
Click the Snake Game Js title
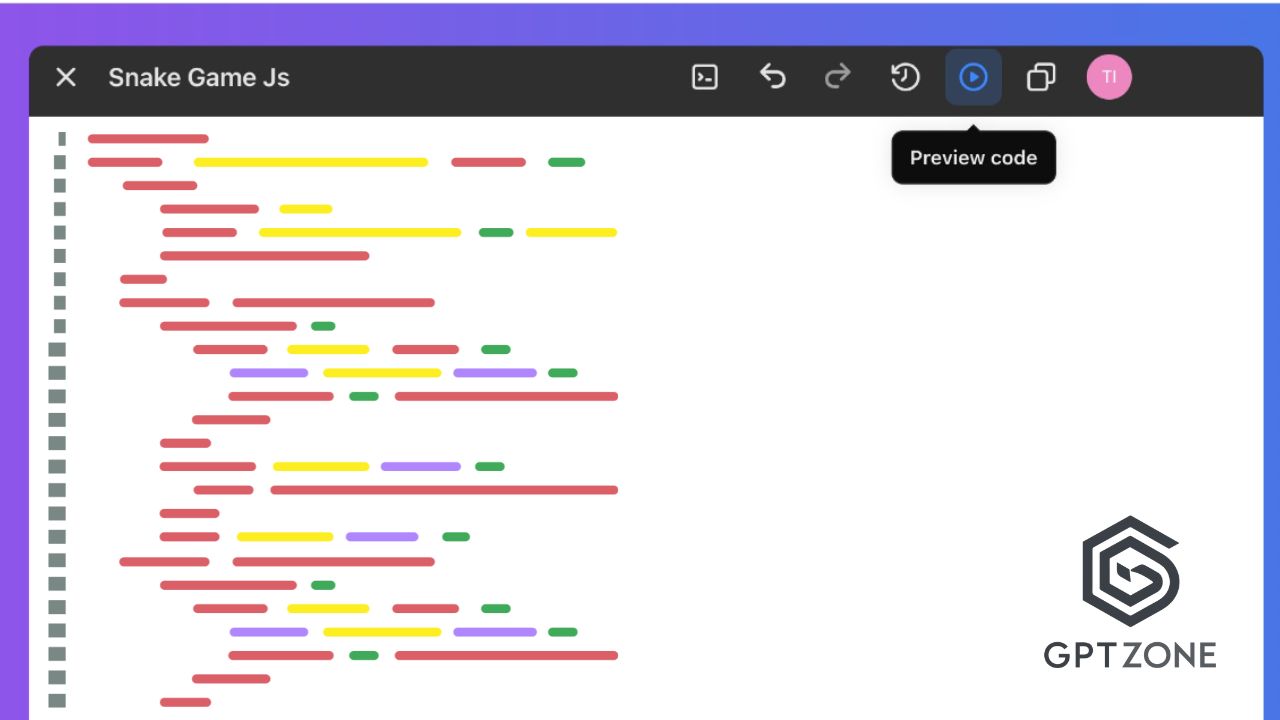[x=199, y=78]
